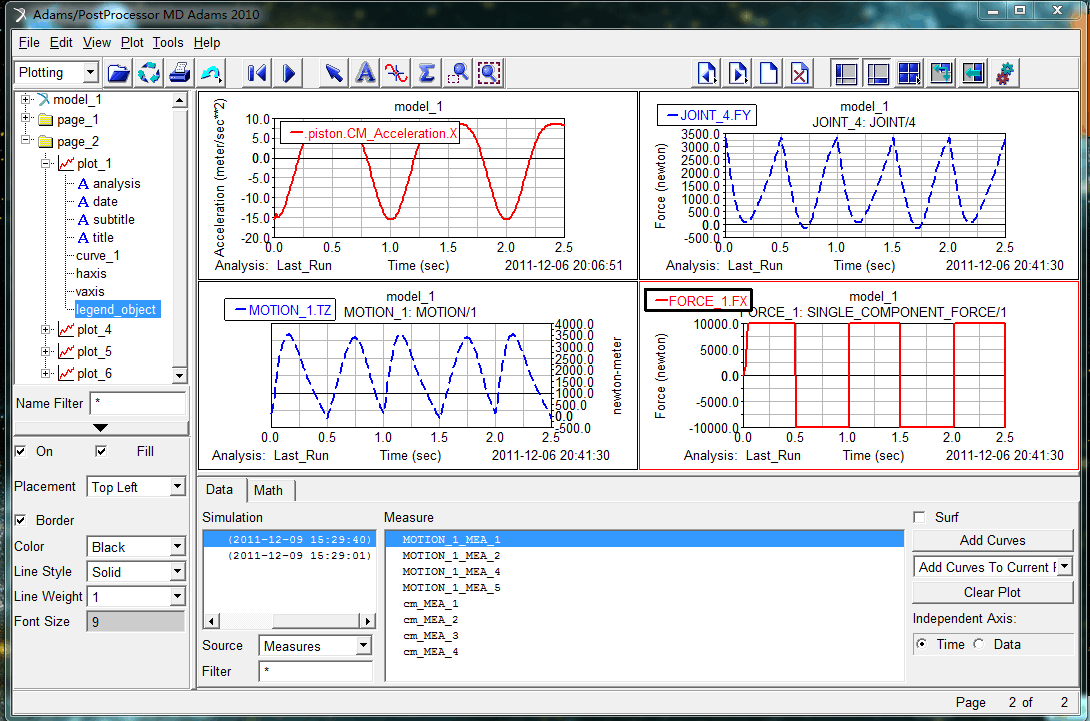
Task: Click the printer icon
Action: [x=179, y=72]
